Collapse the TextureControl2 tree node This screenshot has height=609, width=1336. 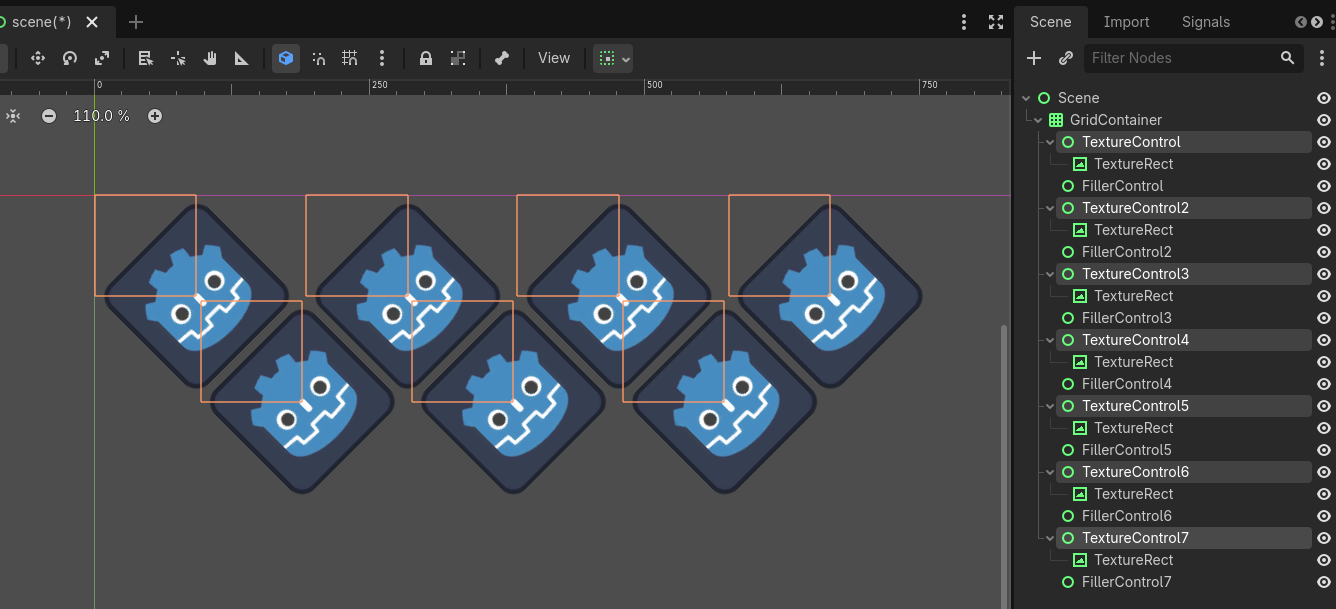[1050, 208]
